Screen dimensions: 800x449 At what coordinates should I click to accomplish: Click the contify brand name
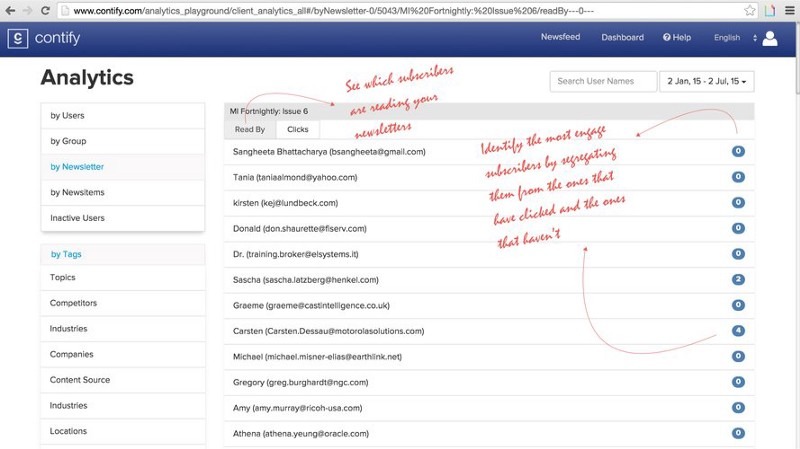tap(57, 38)
